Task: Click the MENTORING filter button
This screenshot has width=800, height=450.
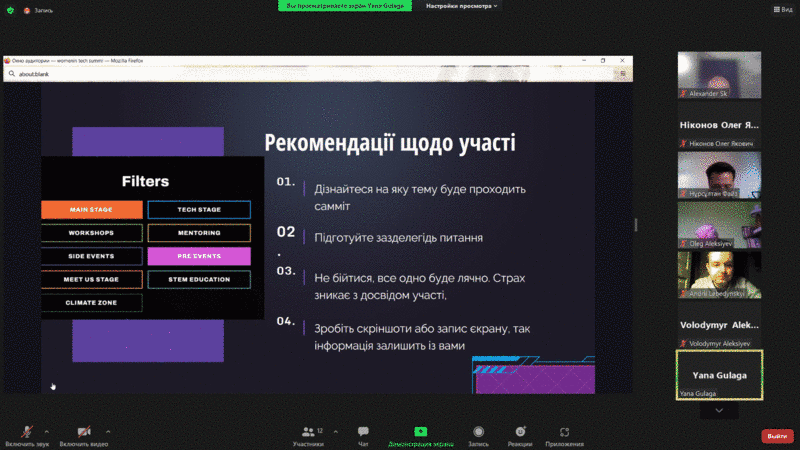Action: (x=199, y=233)
